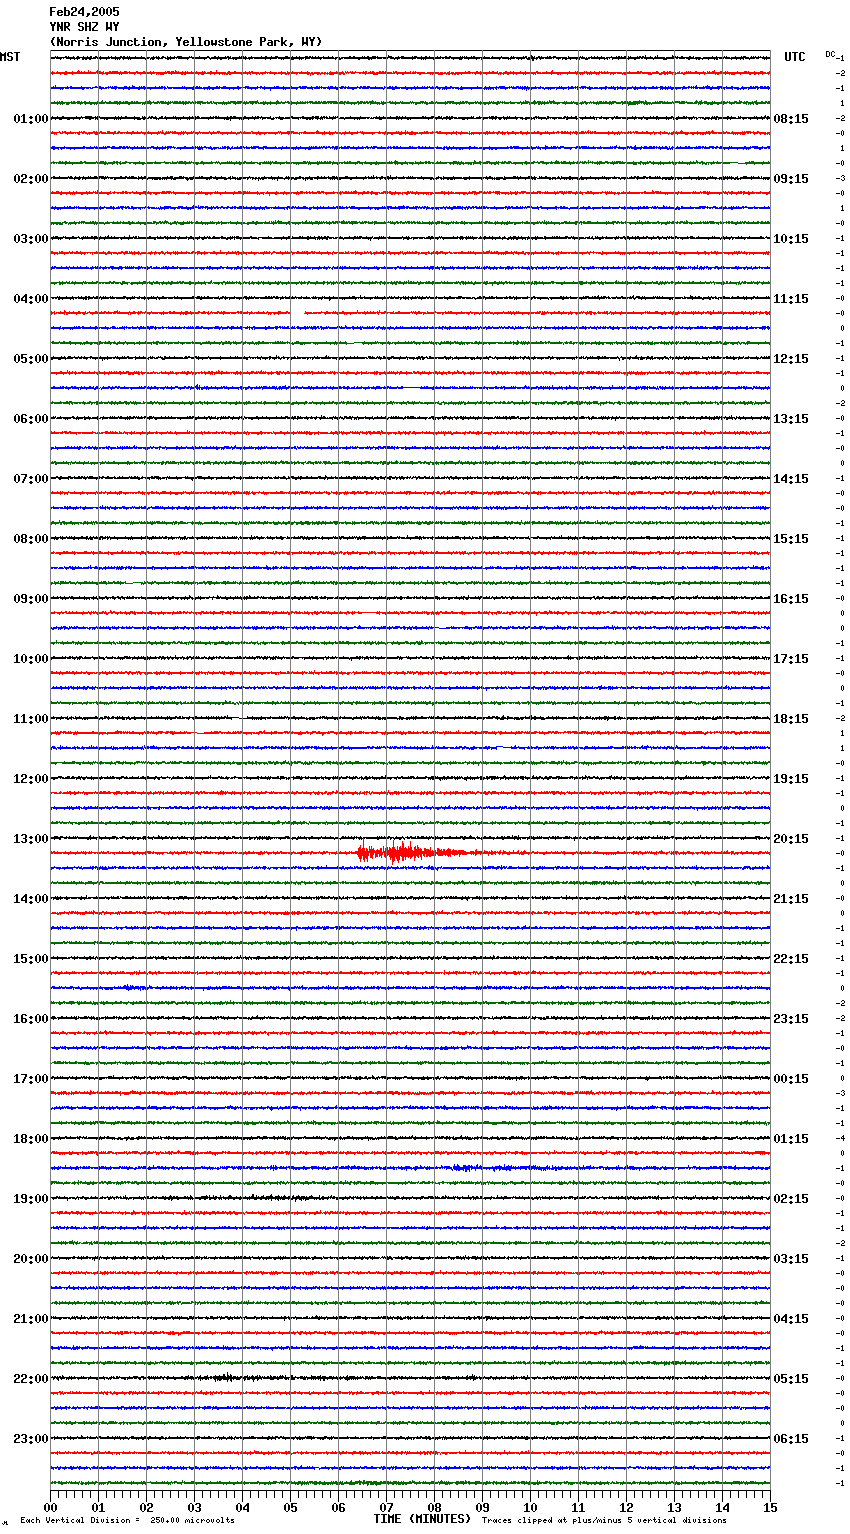Image resolution: width=850 pixels, height=1534 pixels.
Task: Click minute tick 03 on the bottom axis
Action: click(194, 1507)
